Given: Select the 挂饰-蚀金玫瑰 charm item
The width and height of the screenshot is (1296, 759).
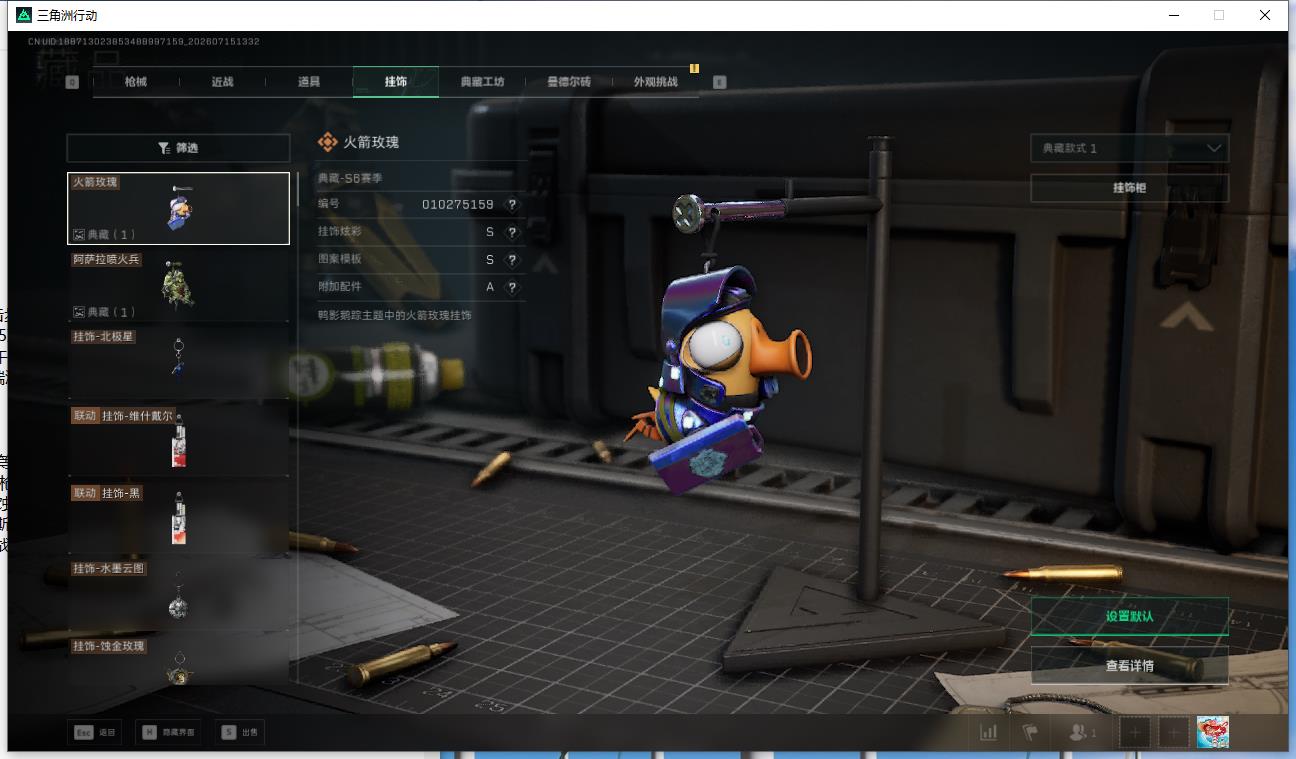Looking at the screenshot, I should [x=178, y=660].
